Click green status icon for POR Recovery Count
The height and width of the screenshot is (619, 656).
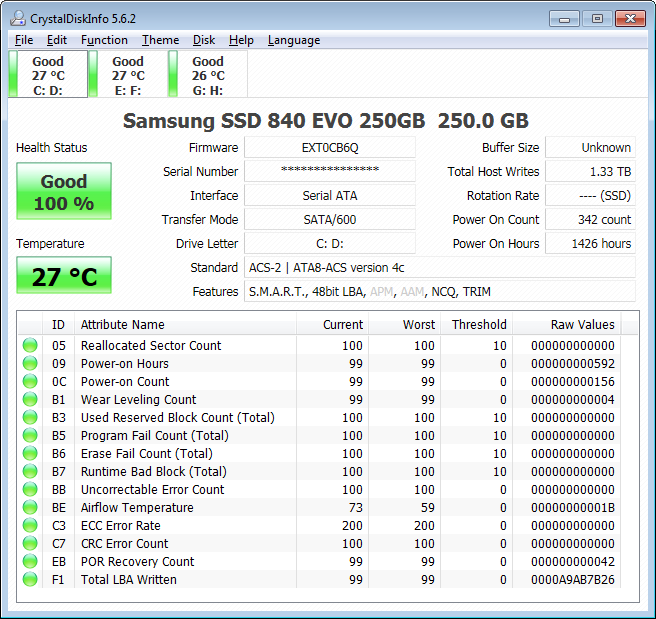pos(30,561)
